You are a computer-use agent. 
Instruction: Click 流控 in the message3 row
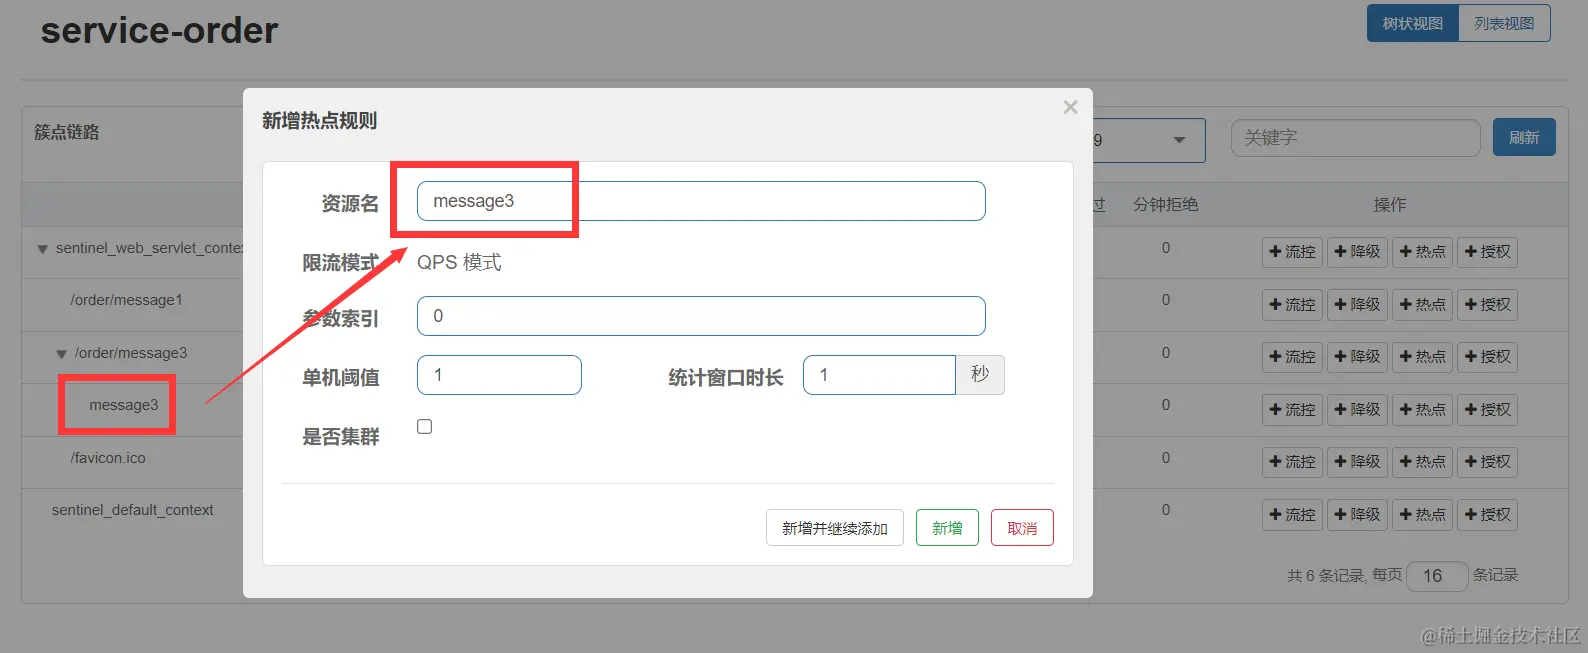[1292, 410]
